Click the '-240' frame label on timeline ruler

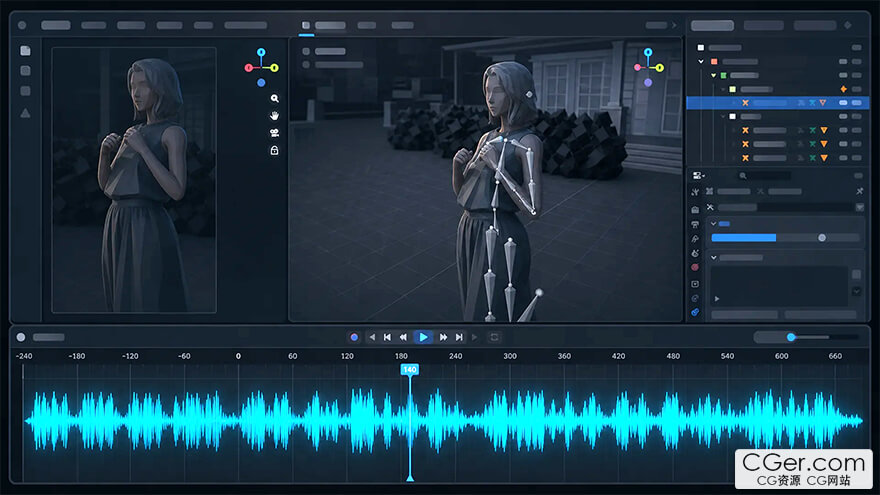[24, 356]
